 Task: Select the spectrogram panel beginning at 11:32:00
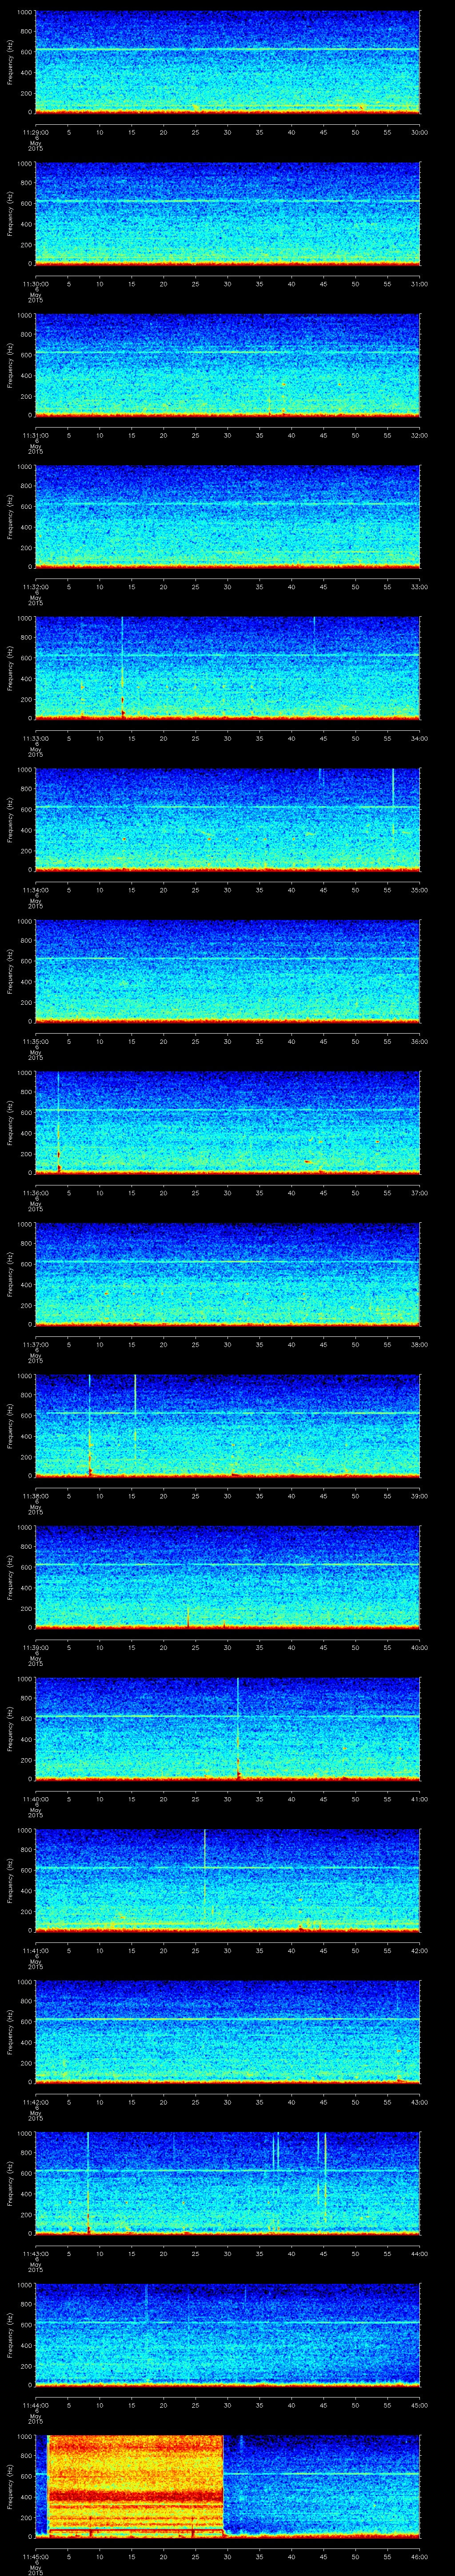tap(227, 517)
